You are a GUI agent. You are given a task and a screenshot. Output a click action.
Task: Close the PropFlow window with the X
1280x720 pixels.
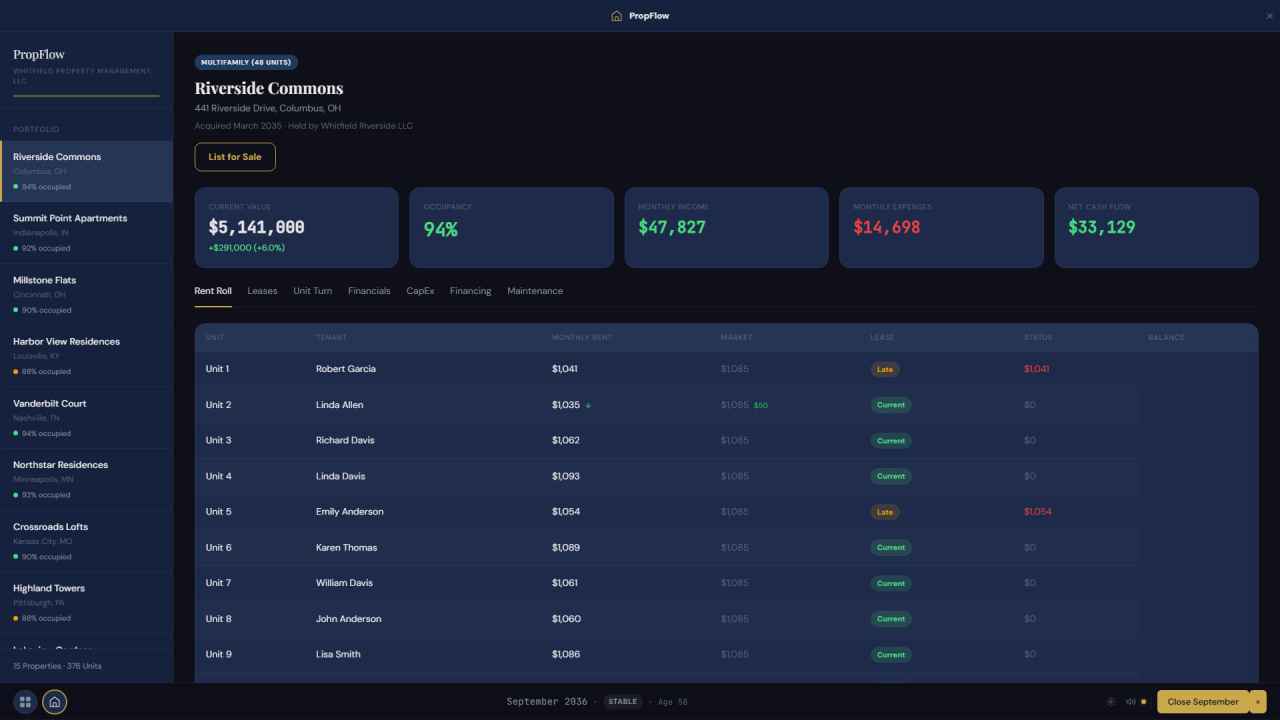1270,16
